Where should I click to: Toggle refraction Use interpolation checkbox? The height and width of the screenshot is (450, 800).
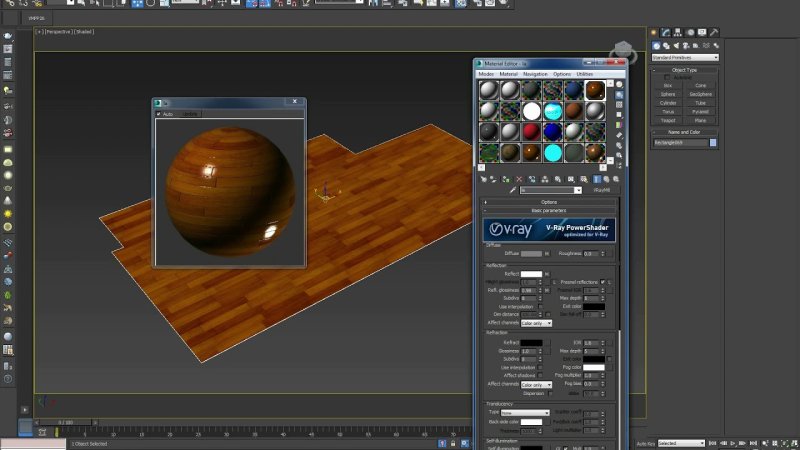[540, 367]
